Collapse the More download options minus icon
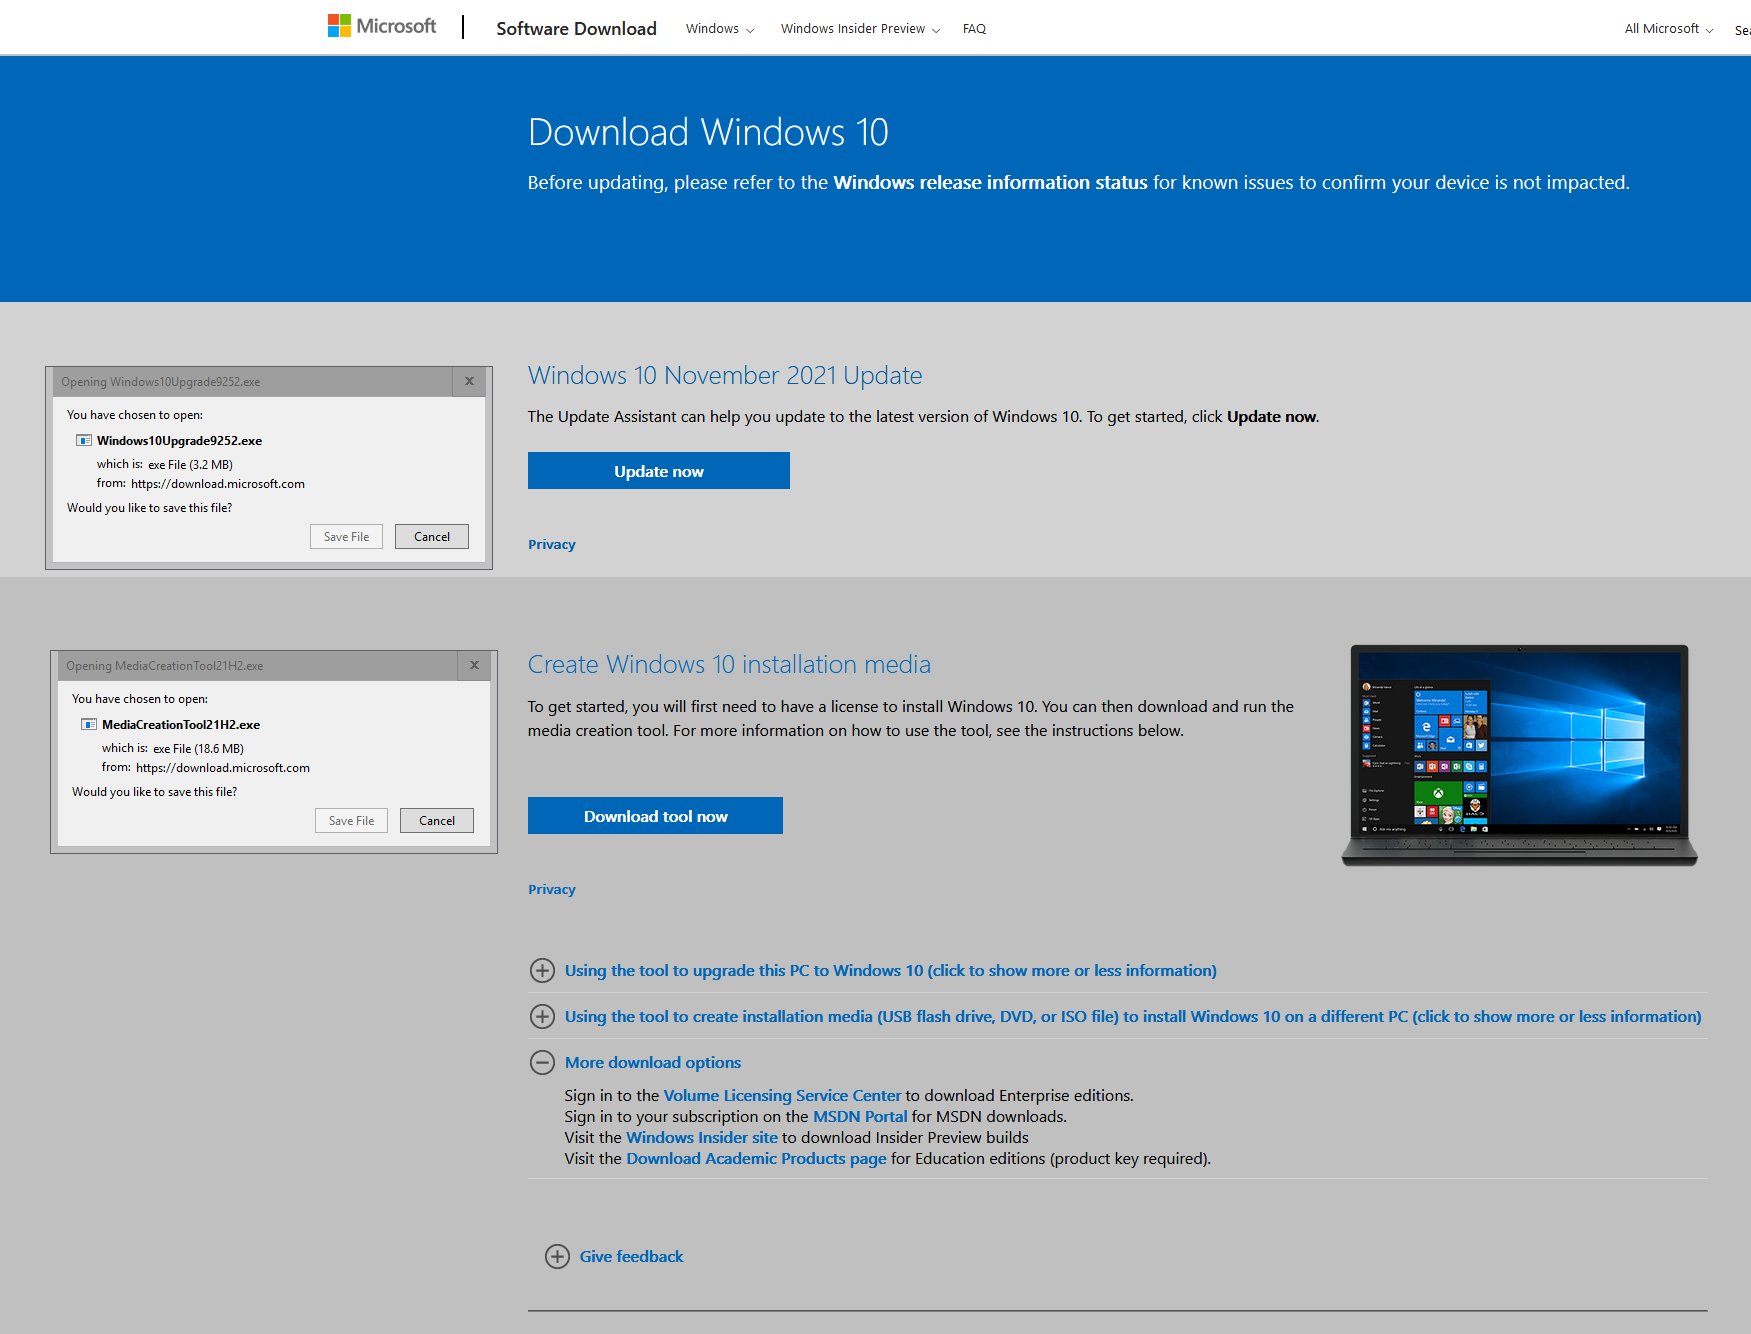 tap(542, 1062)
